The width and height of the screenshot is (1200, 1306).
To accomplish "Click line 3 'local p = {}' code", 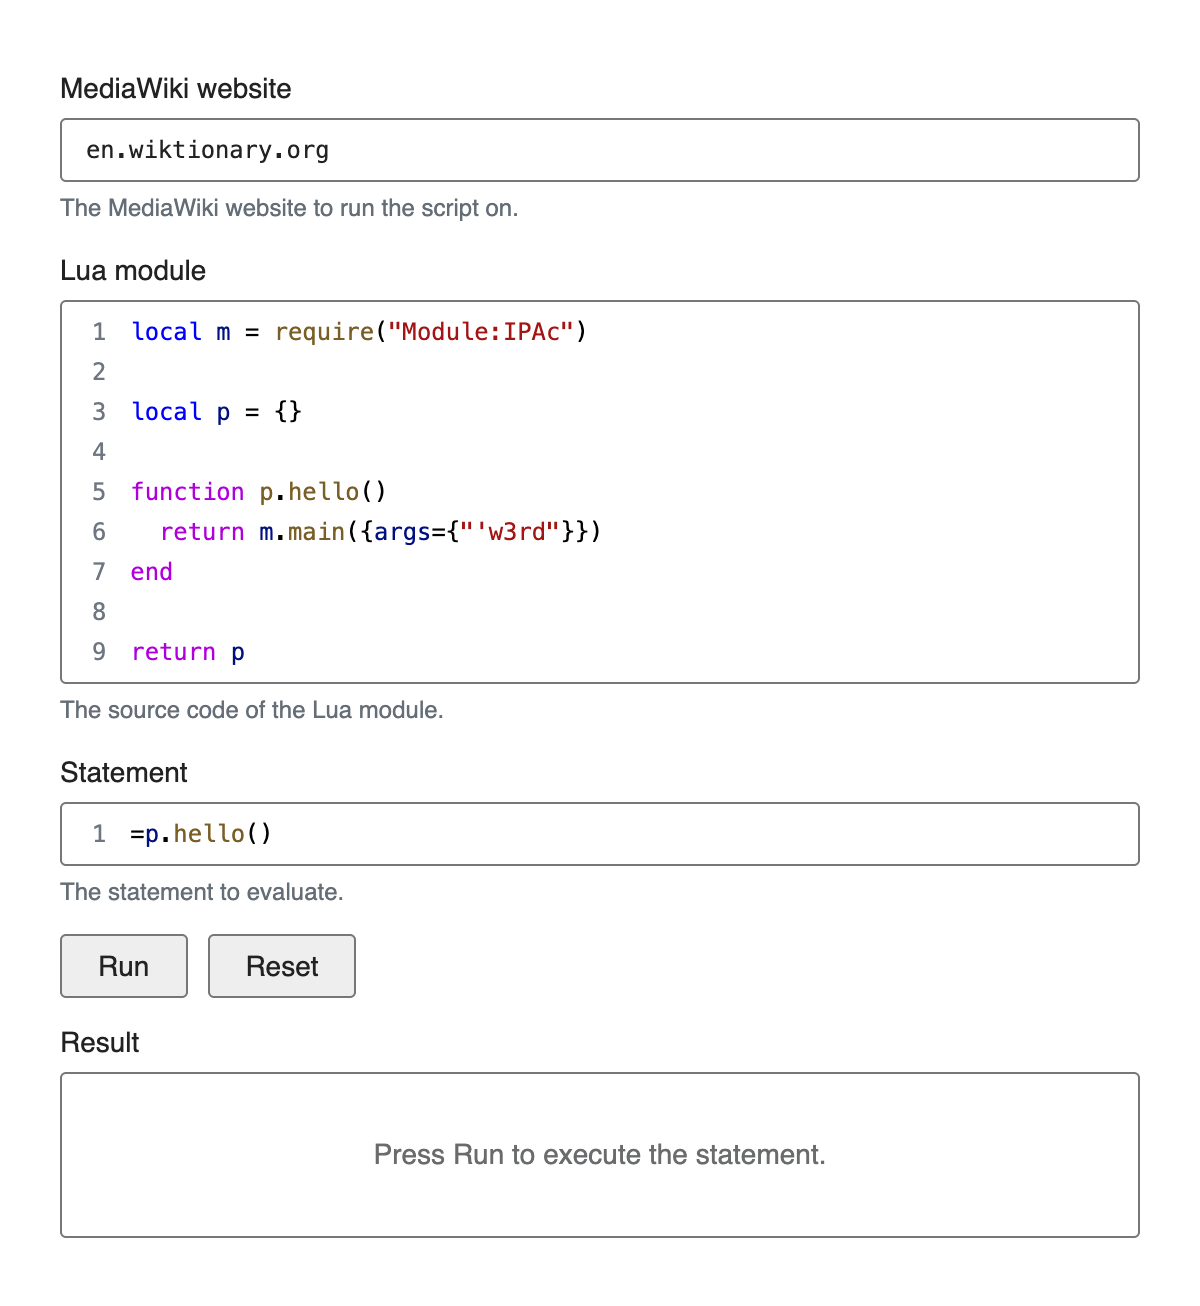I will pyautogui.click(x=217, y=412).
